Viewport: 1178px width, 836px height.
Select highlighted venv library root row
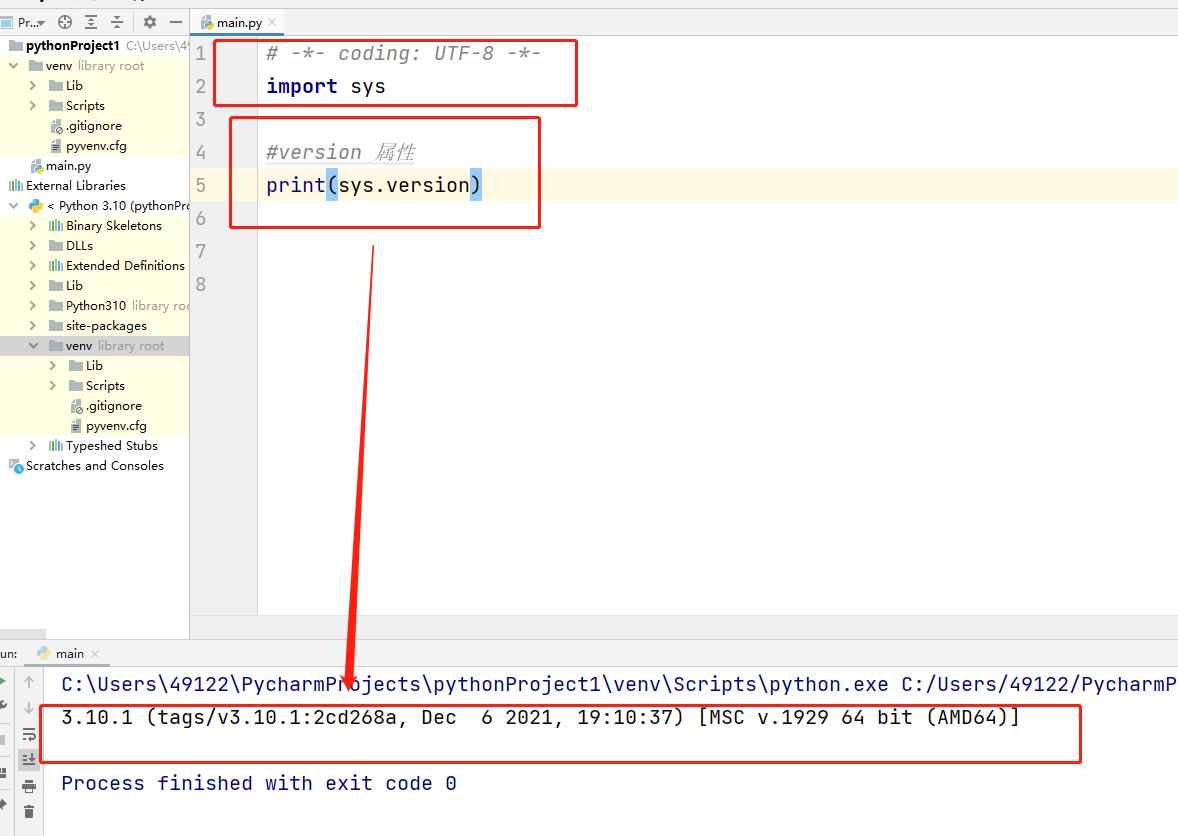(95, 346)
